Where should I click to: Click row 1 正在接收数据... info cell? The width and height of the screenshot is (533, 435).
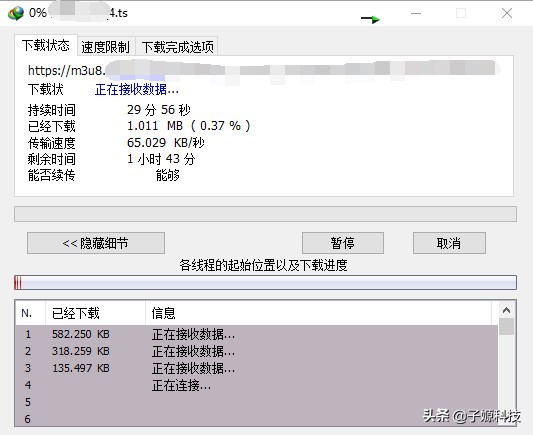pyautogui.click(x=193, y=334)
